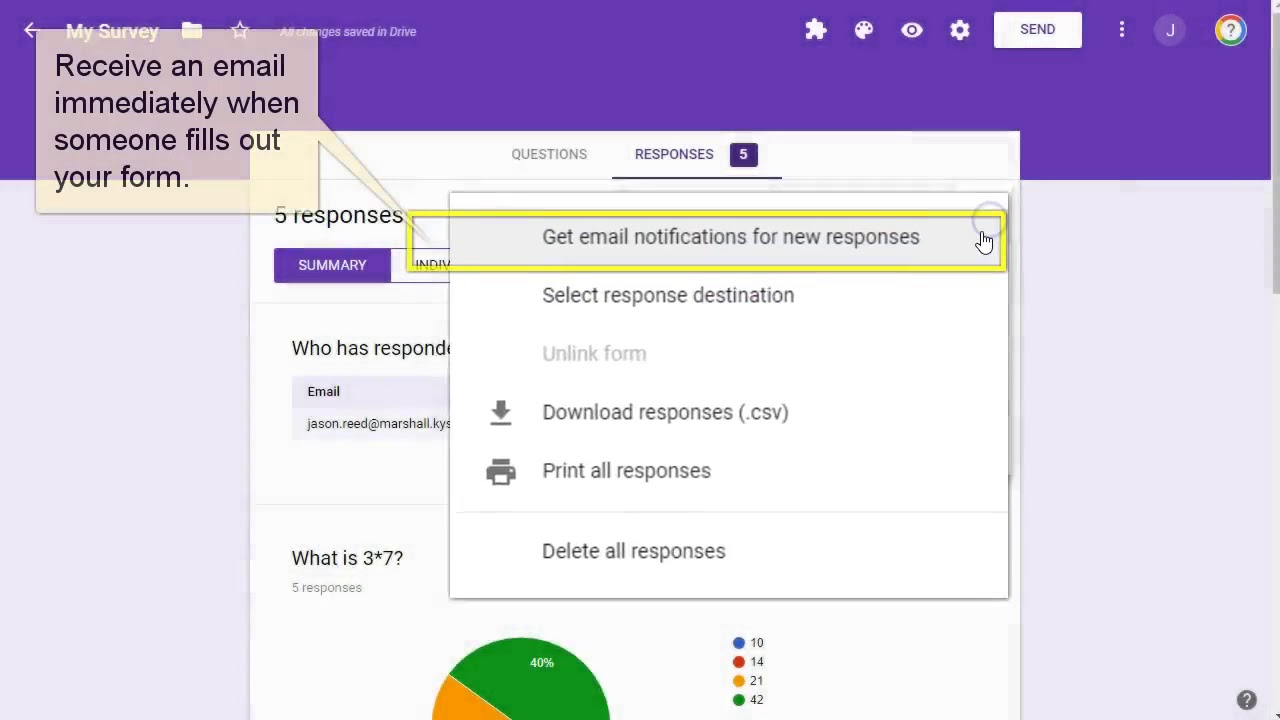
Task: Click the SEND button
Action: [1037, 30]
